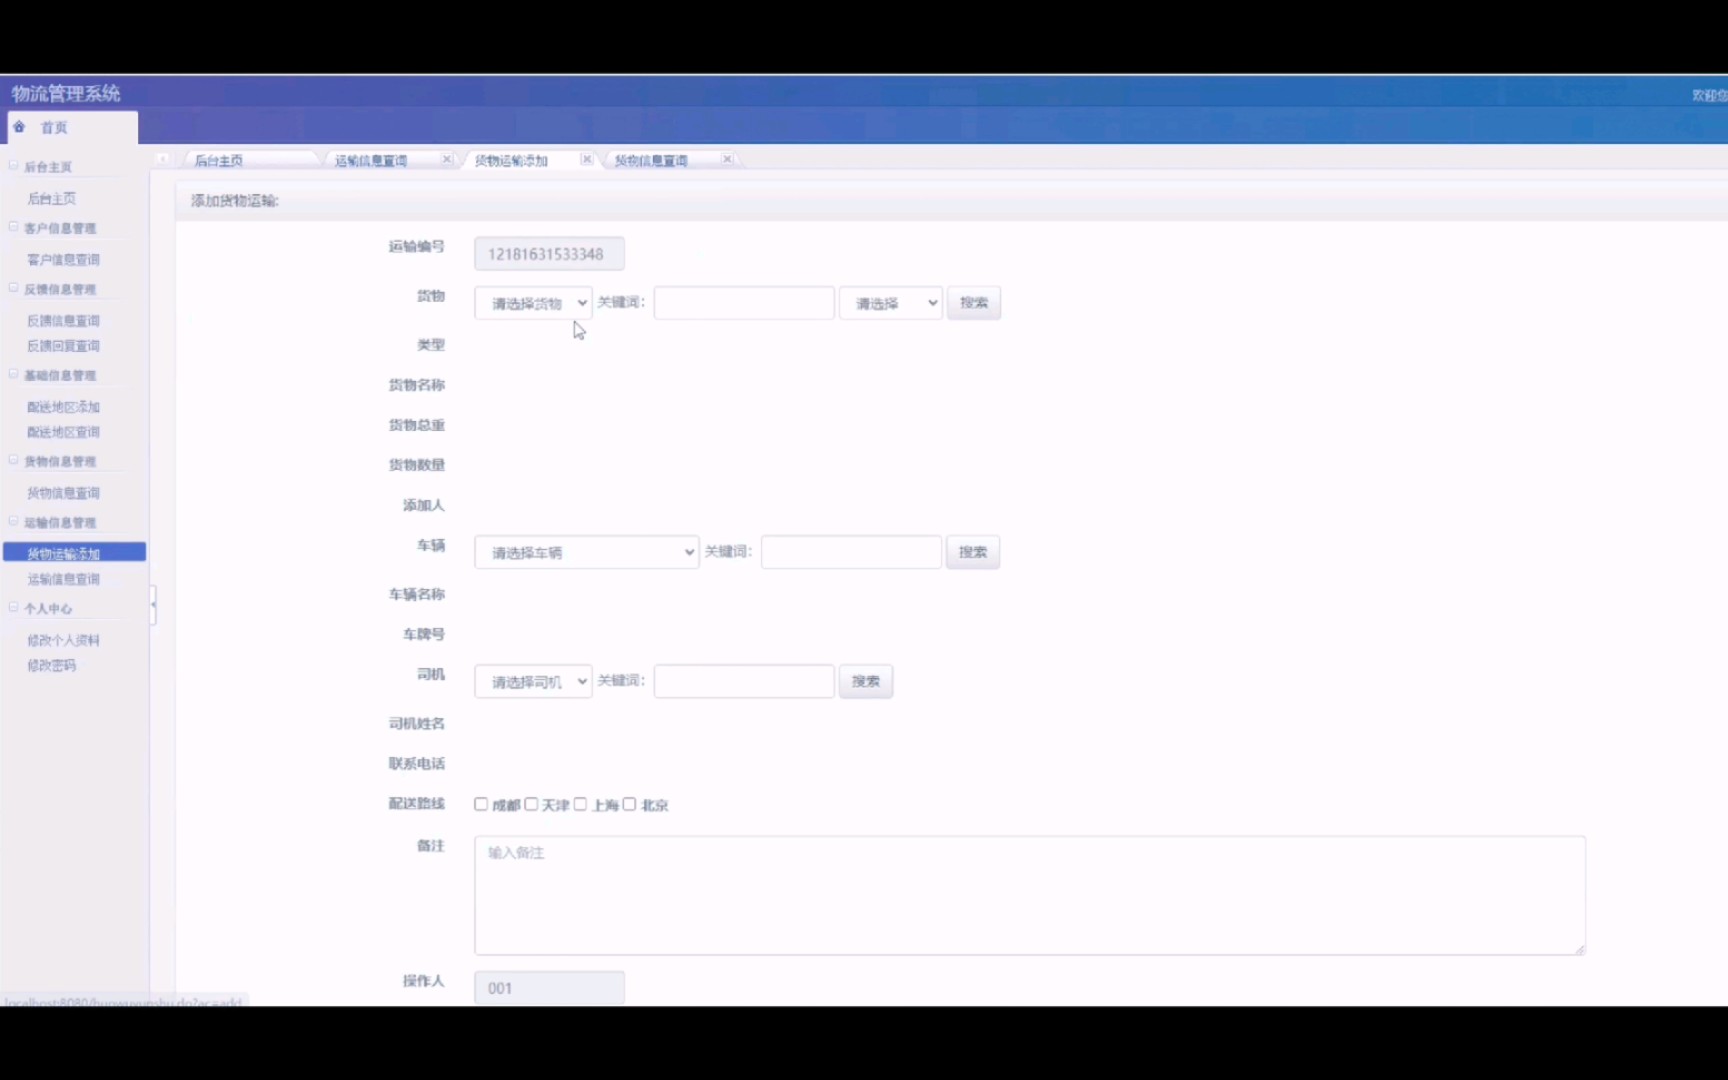Collapse the 反馈信息管理 menu group
This screenshot has height=1080, width=1728.
coord(13,288)
